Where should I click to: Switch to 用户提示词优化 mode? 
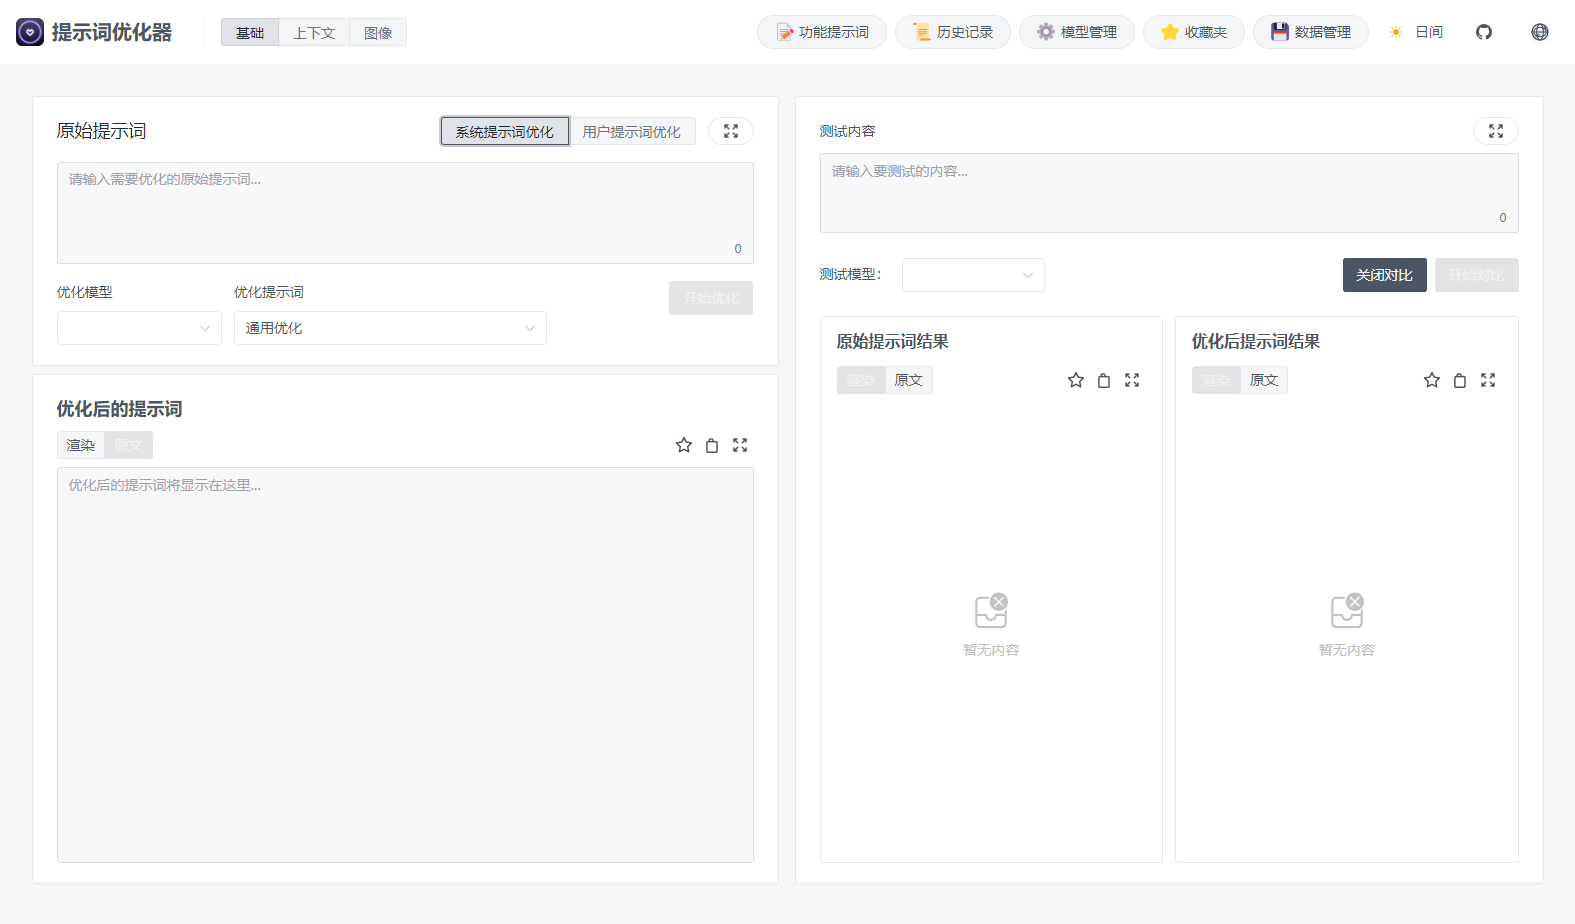(x=632, y=132)
